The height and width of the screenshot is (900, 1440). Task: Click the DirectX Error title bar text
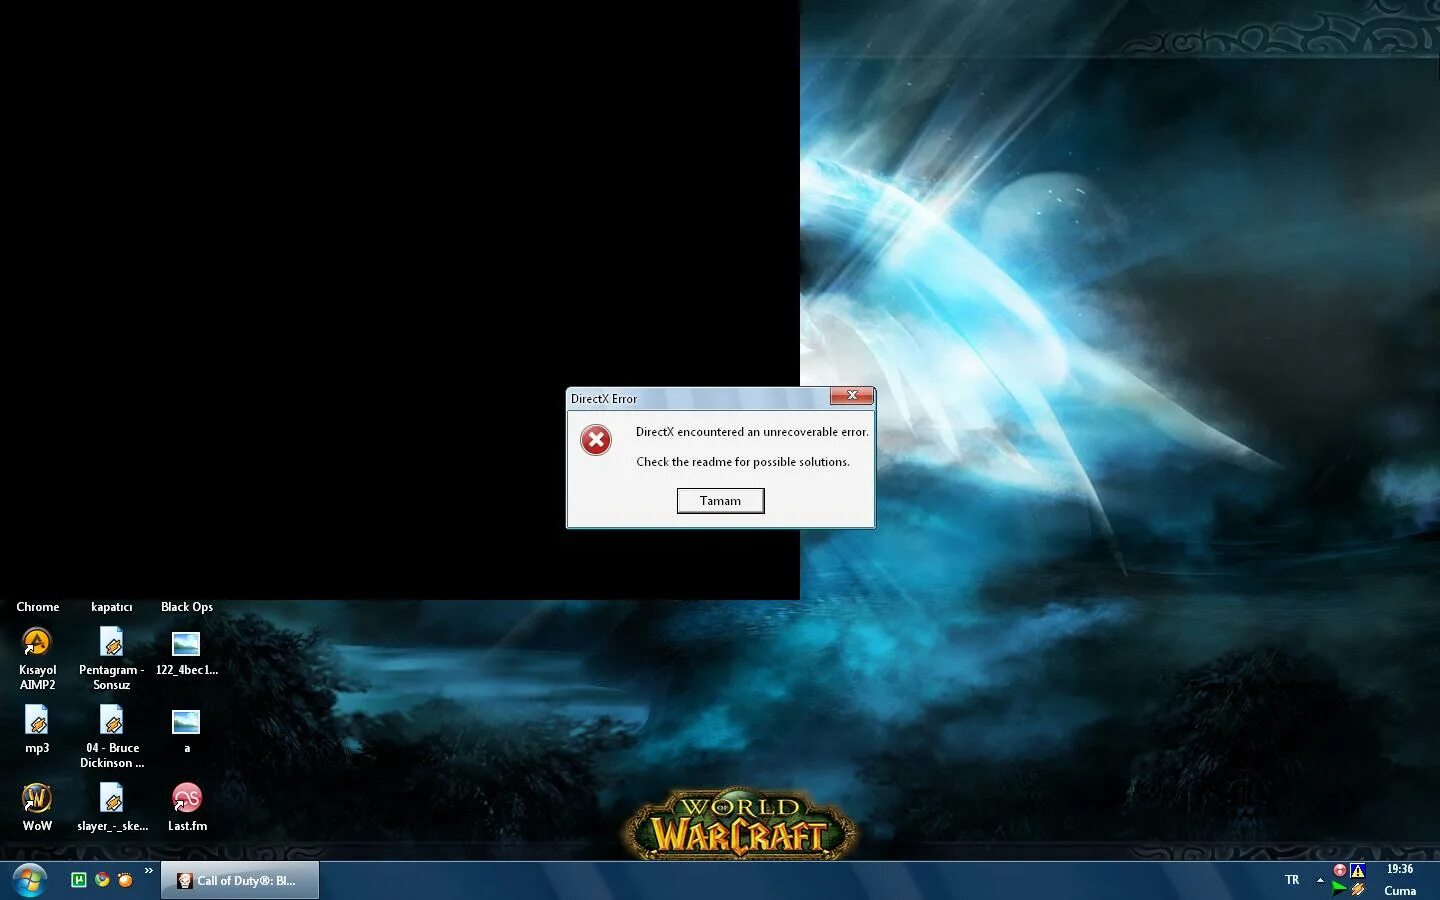(604, 399)
